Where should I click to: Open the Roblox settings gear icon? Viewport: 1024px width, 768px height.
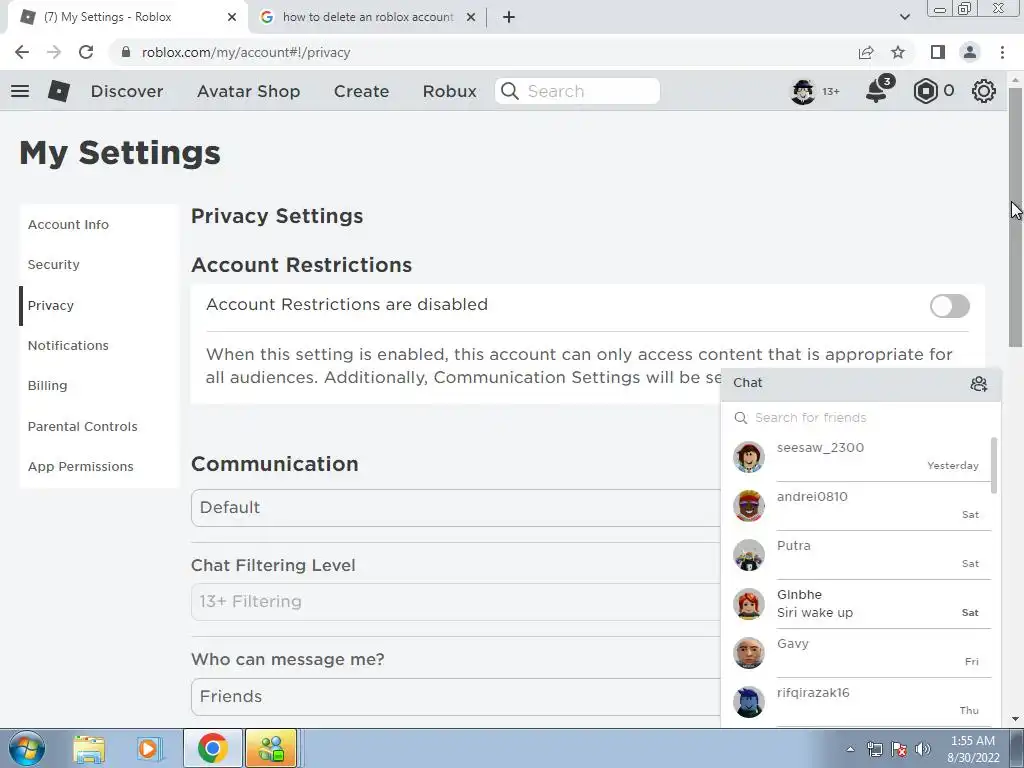(984, 91)
